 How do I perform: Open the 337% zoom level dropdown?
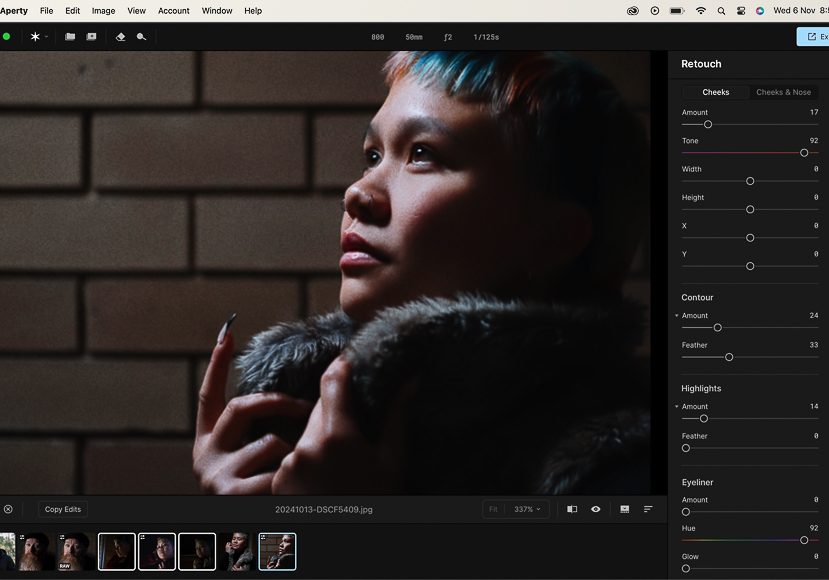coord(526,509)
